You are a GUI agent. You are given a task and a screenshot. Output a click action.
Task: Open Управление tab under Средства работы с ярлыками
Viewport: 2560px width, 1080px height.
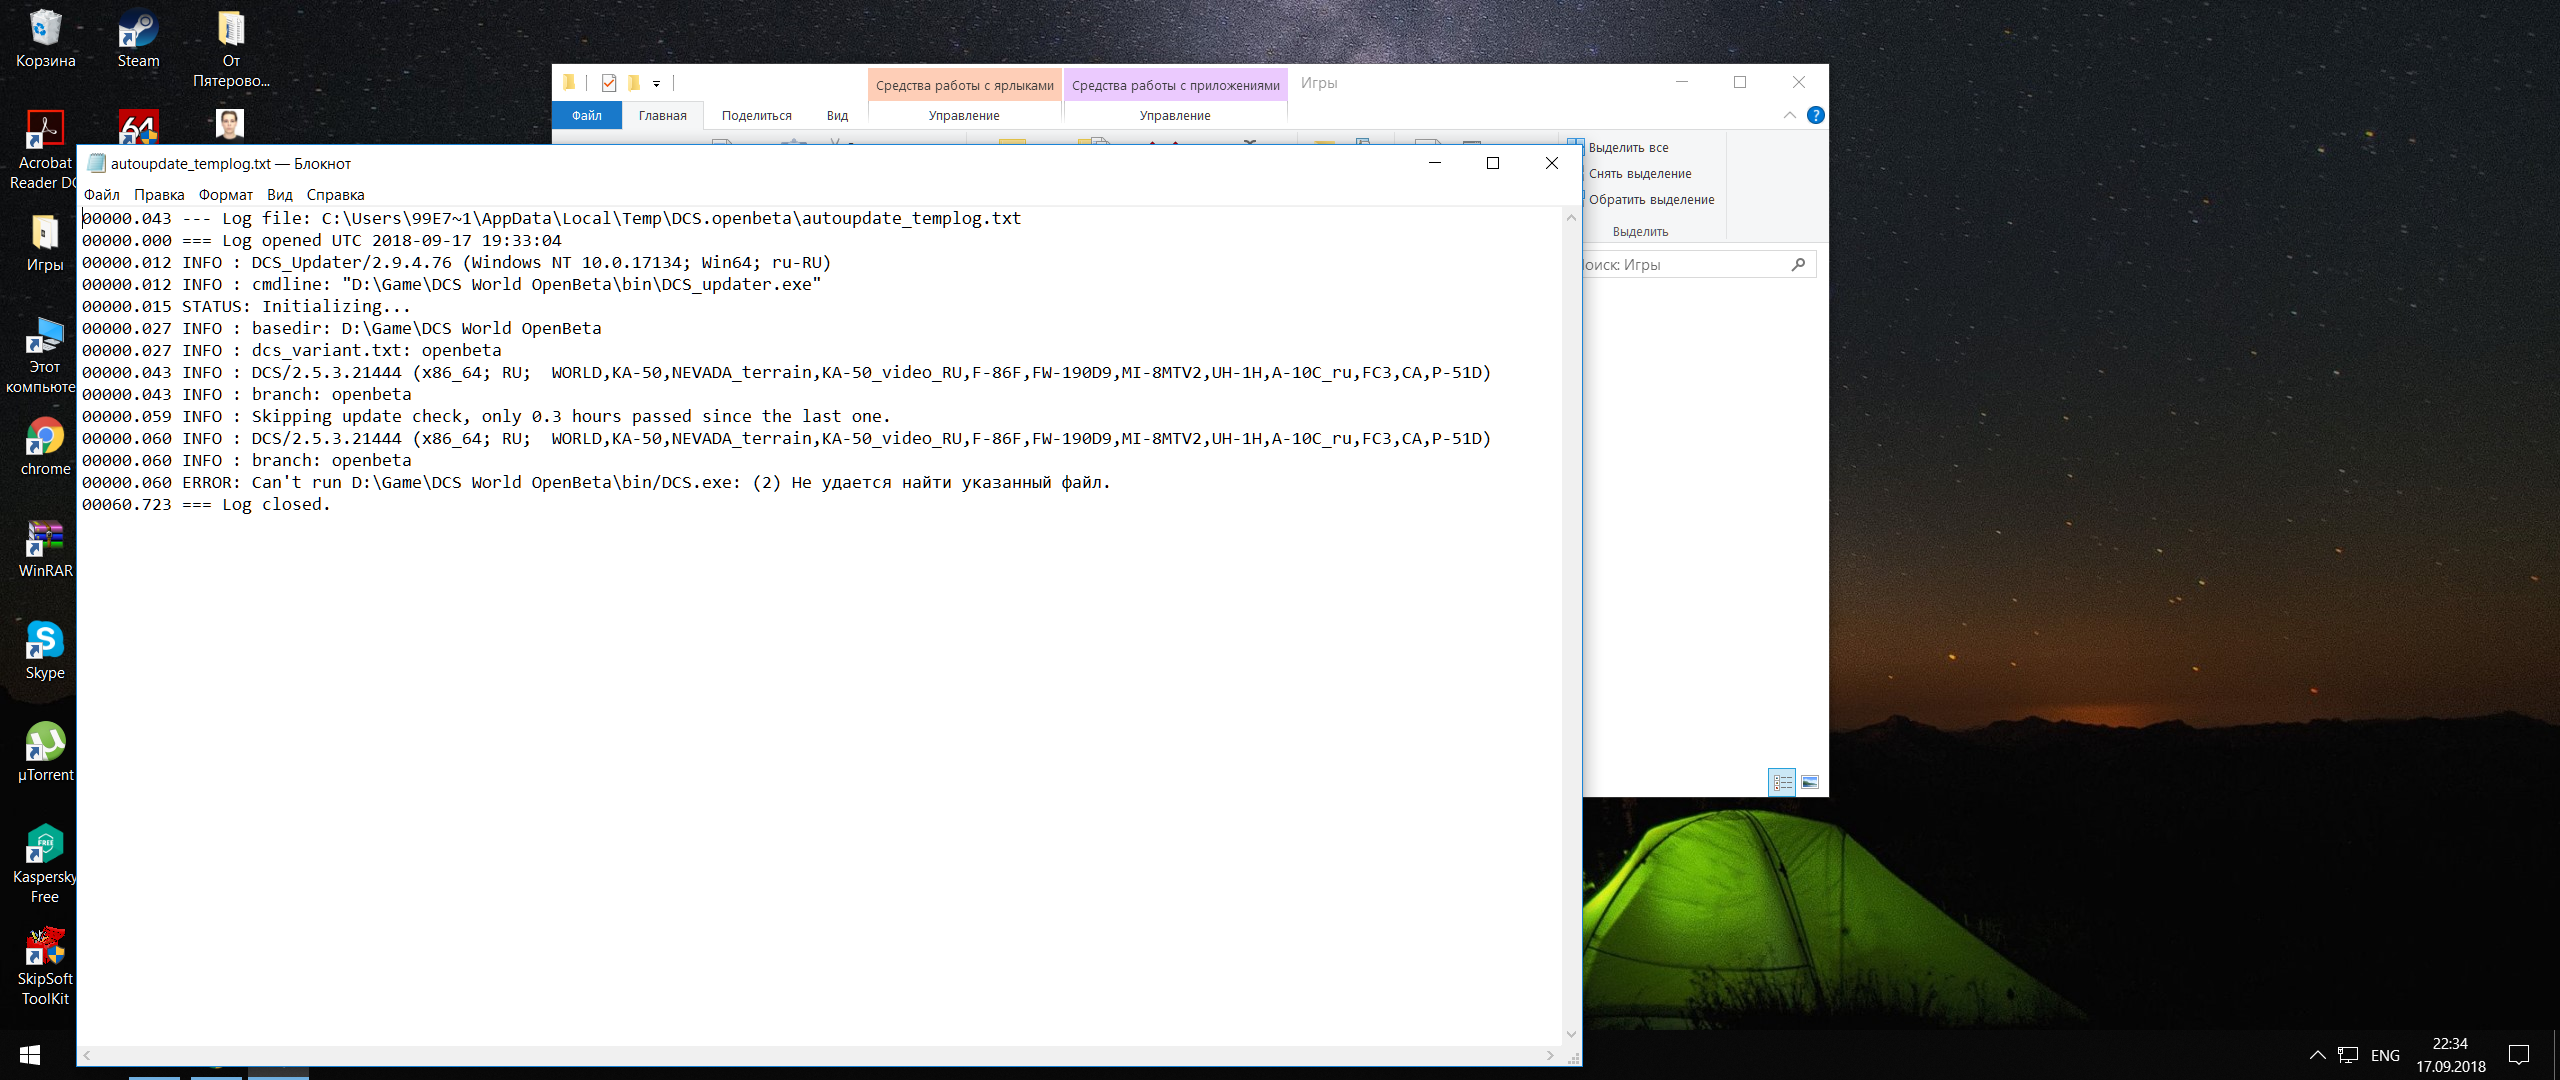(x=964, y=116)
